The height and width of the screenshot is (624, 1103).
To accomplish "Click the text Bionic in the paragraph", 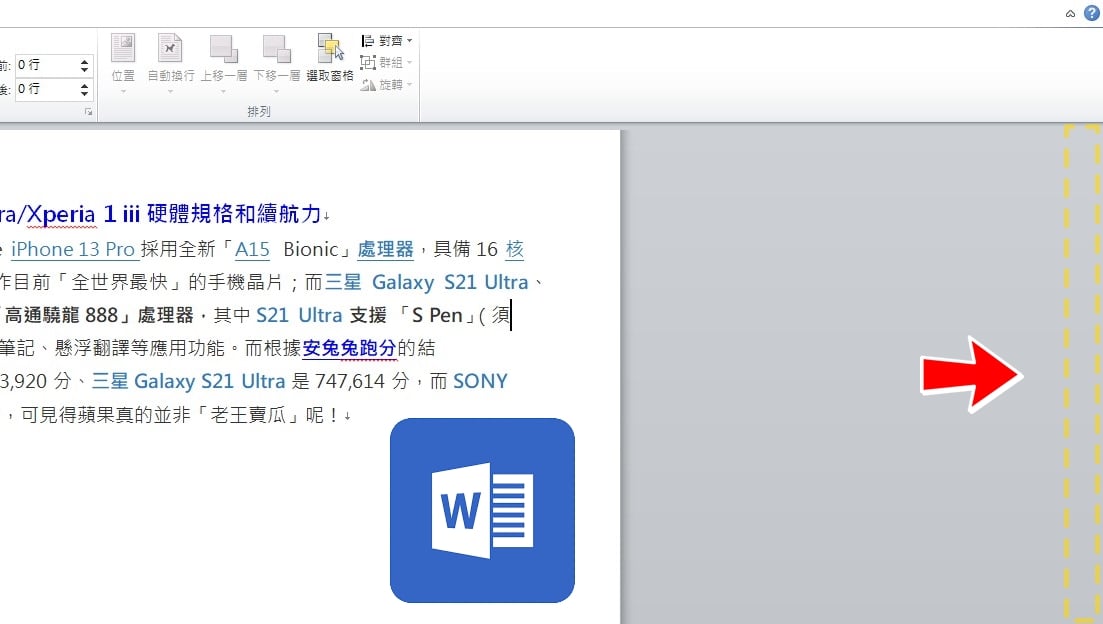I will pyautogui.click(x=311, y=249).
